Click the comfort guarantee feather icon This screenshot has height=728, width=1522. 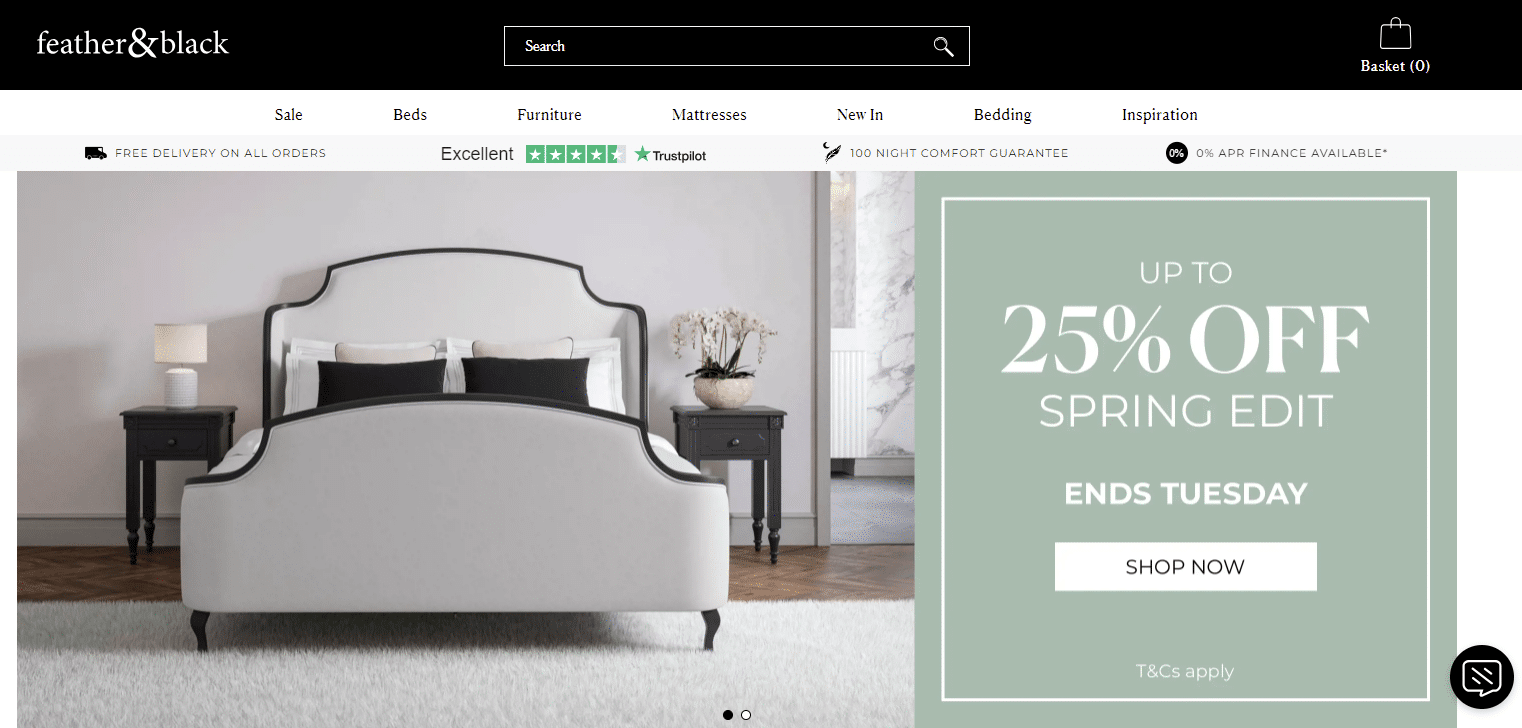tap(831, 153)
